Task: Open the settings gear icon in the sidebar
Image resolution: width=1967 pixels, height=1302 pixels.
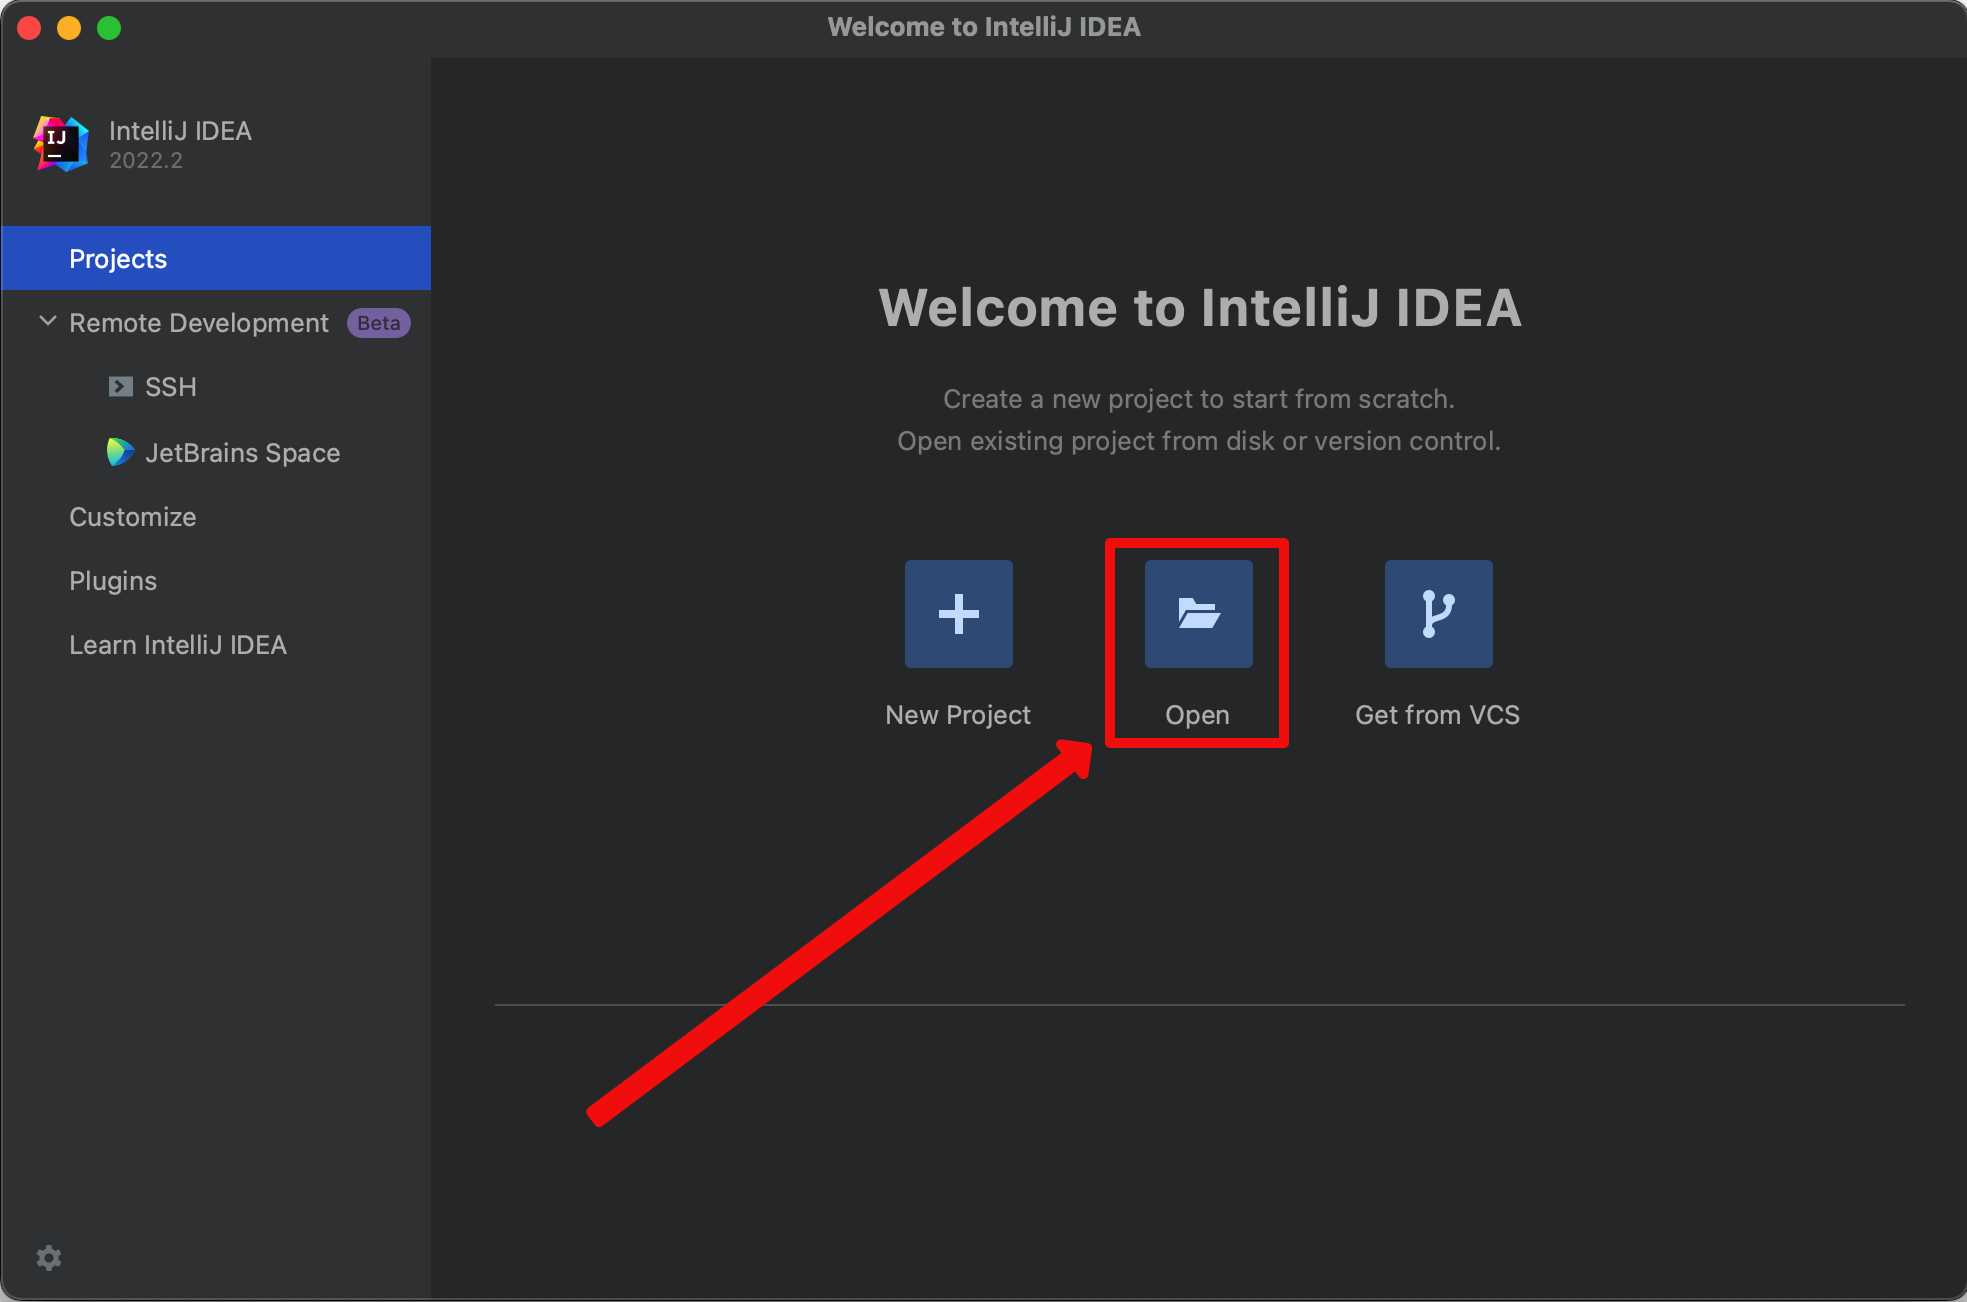Action: [49, 1257]
